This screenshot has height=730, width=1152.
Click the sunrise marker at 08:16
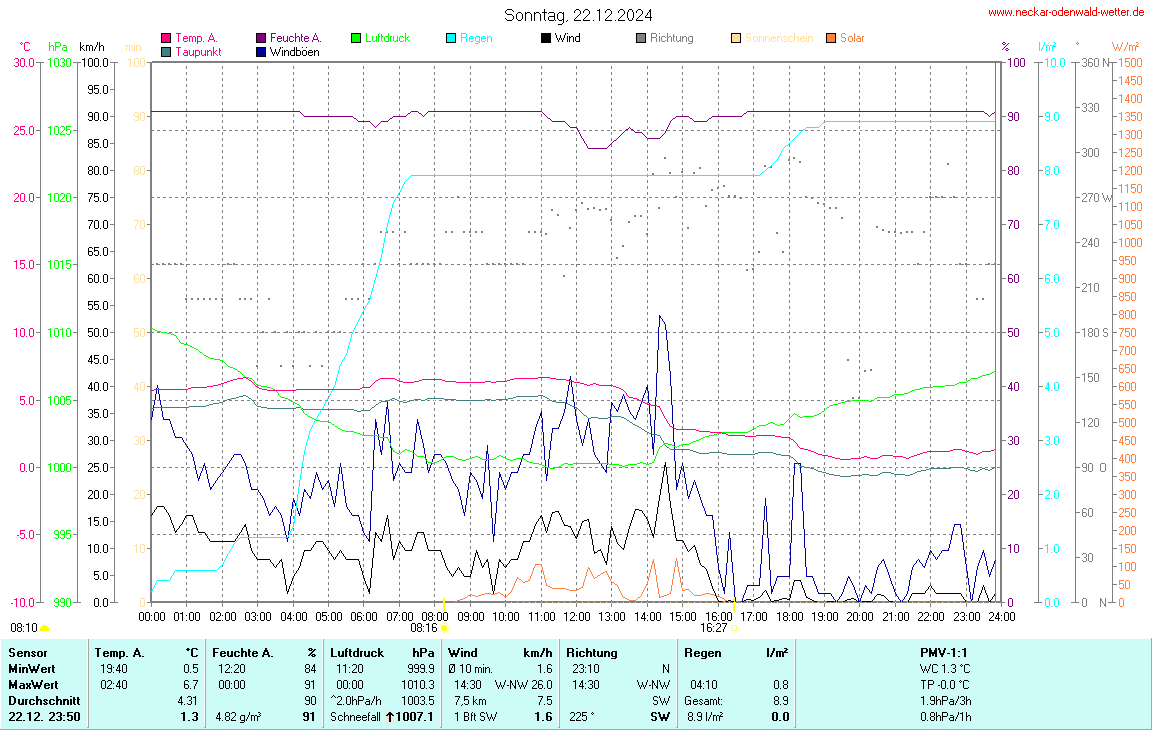click(x=444, y=628)
